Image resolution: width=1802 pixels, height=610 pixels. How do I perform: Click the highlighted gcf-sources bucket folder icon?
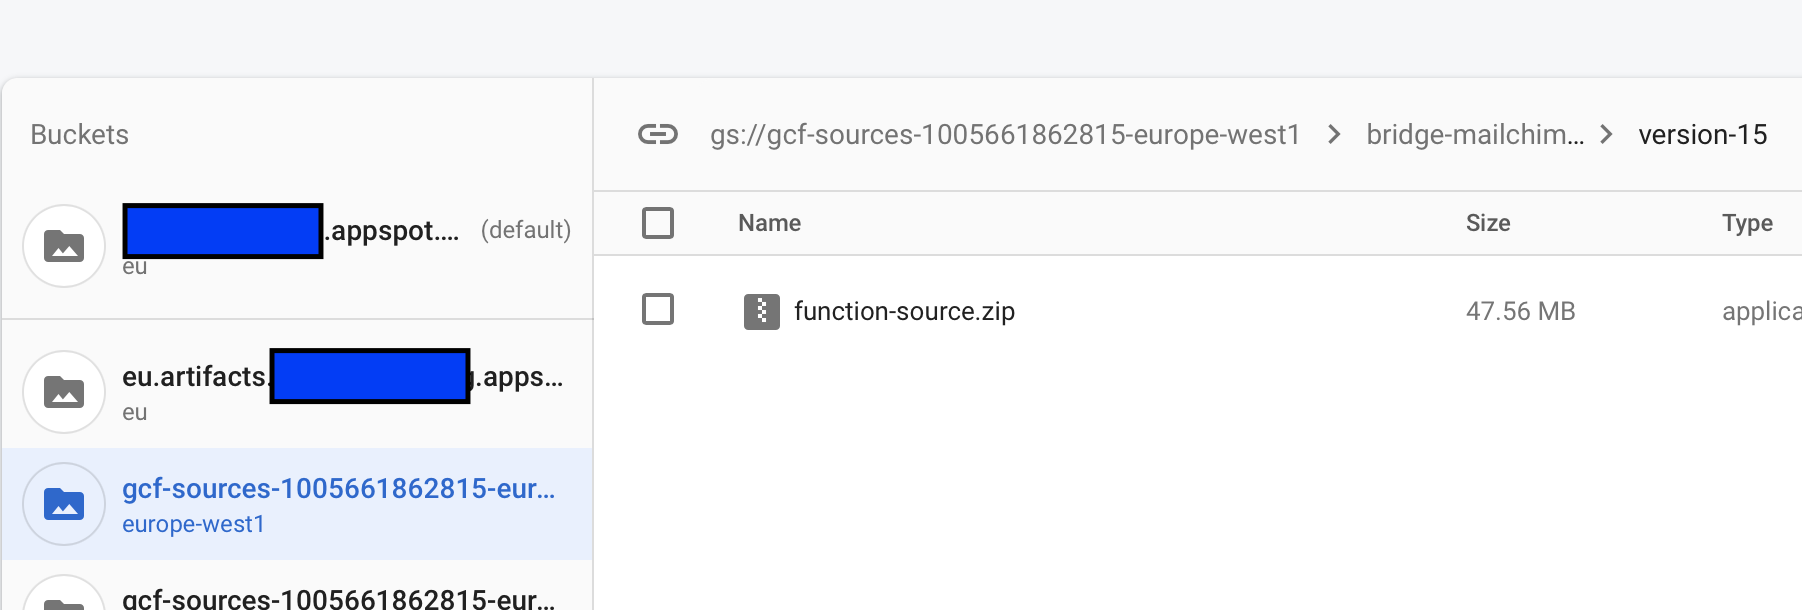pyautogui.click(x=64, y=504)
